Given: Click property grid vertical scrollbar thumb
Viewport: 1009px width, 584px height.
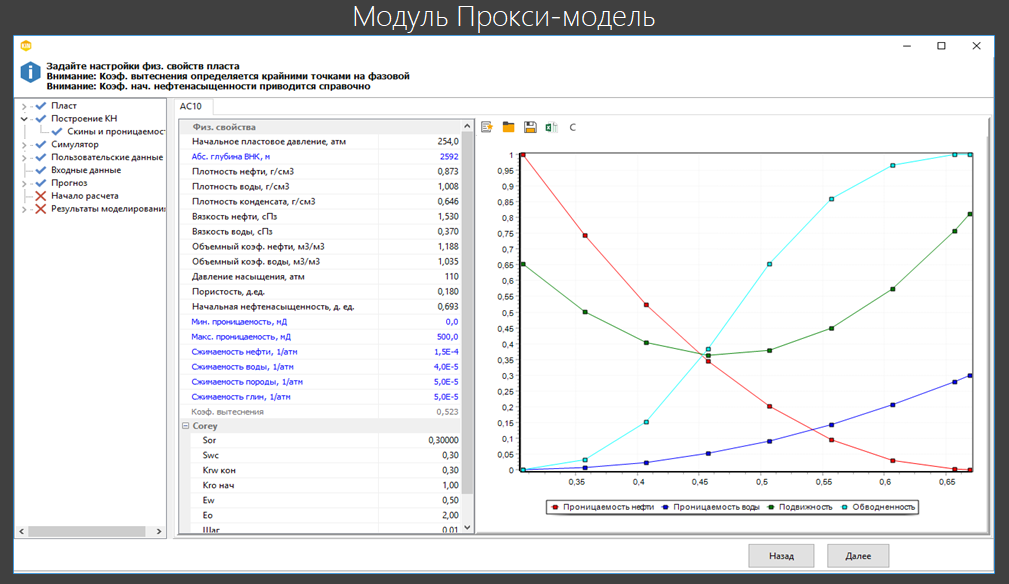Looking at the screenshot, I should pos(468,312).
